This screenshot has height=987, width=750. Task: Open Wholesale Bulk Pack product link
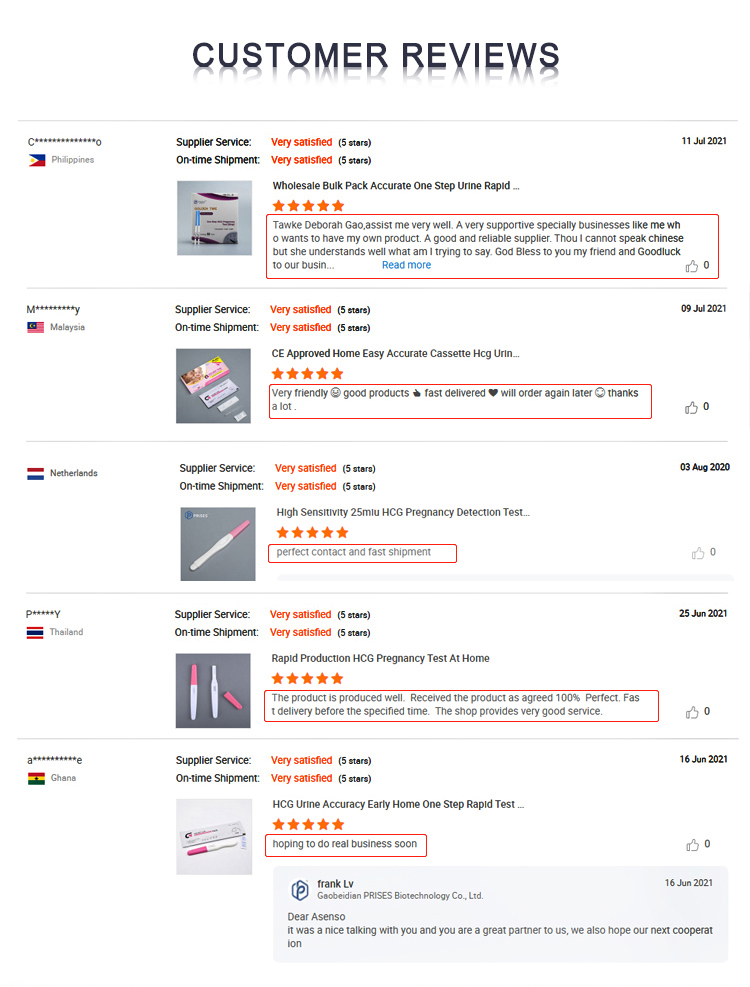[396, 186]
